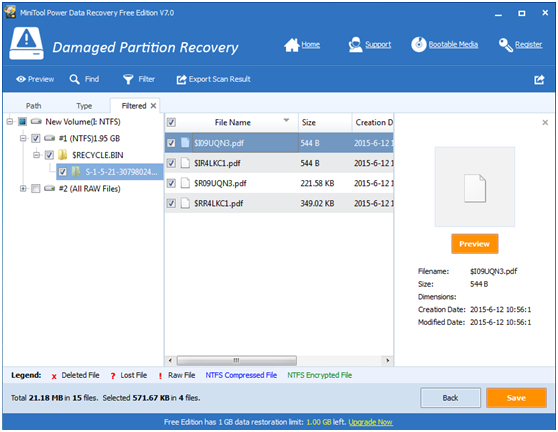Select $RR4LKC1.pdf file name
Viewport: 558px width, 432px height.
[x=218, y=204]
